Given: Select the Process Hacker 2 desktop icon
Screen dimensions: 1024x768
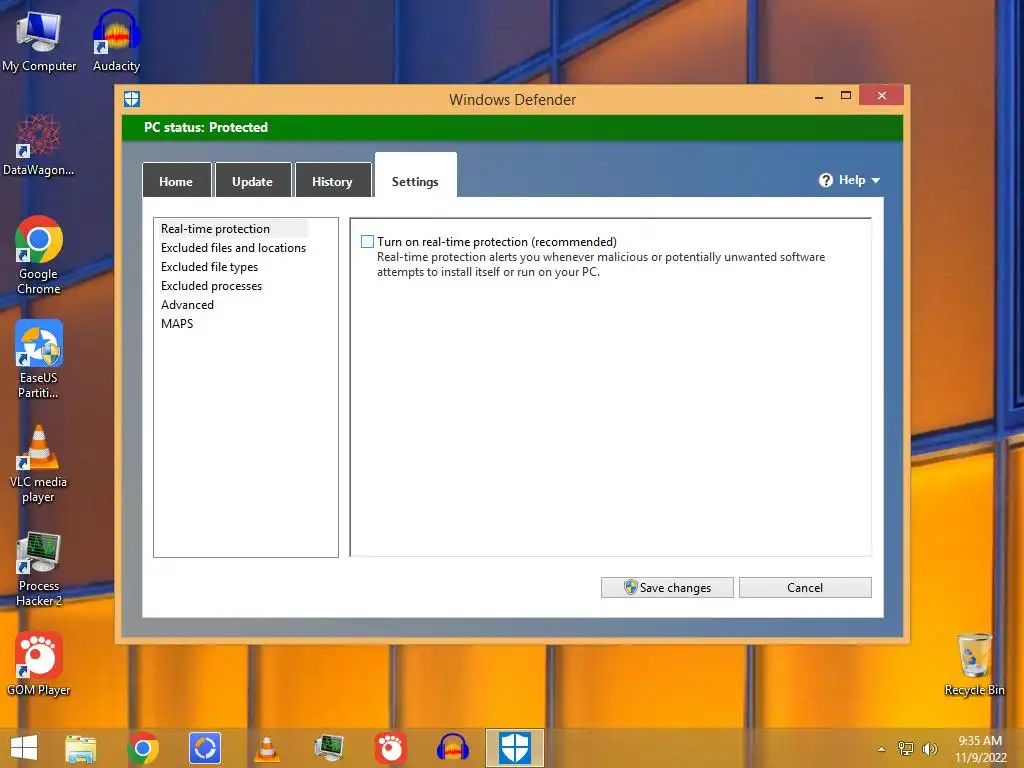Looking at the screenshot, I should pyautogui.click(x=39, y=568).
